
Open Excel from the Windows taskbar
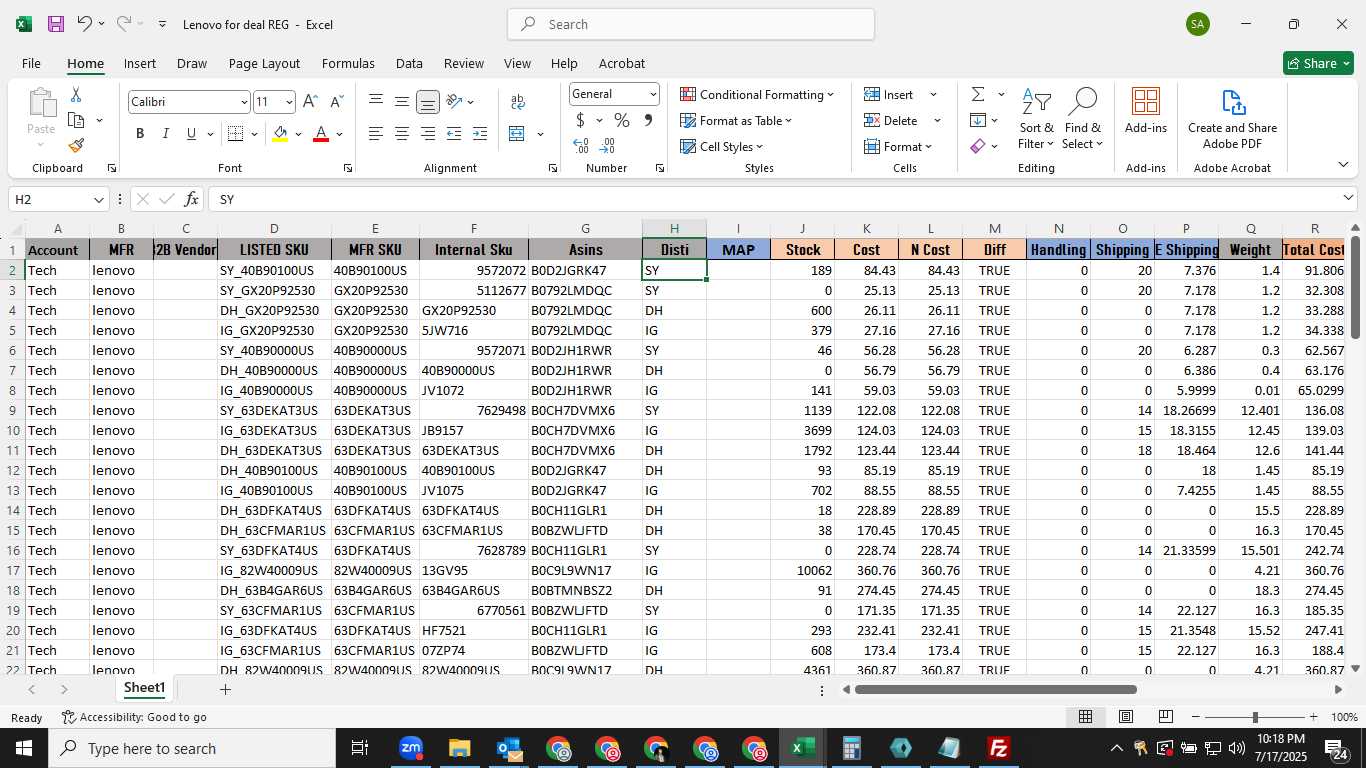[x=803, y=748]
